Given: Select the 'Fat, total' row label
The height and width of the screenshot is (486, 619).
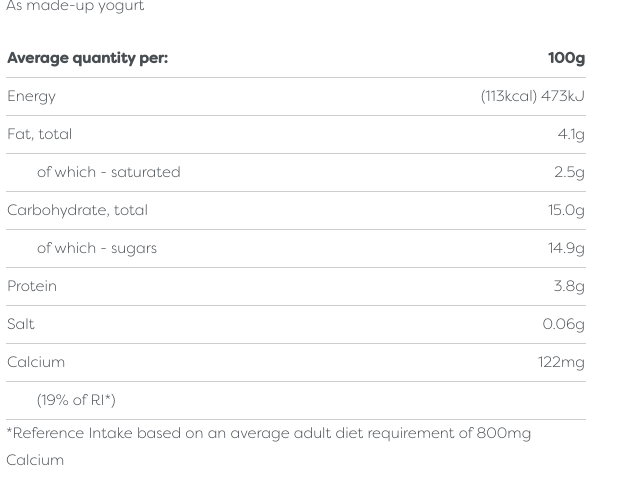Looking at the screenshot, I should point(39,134).
